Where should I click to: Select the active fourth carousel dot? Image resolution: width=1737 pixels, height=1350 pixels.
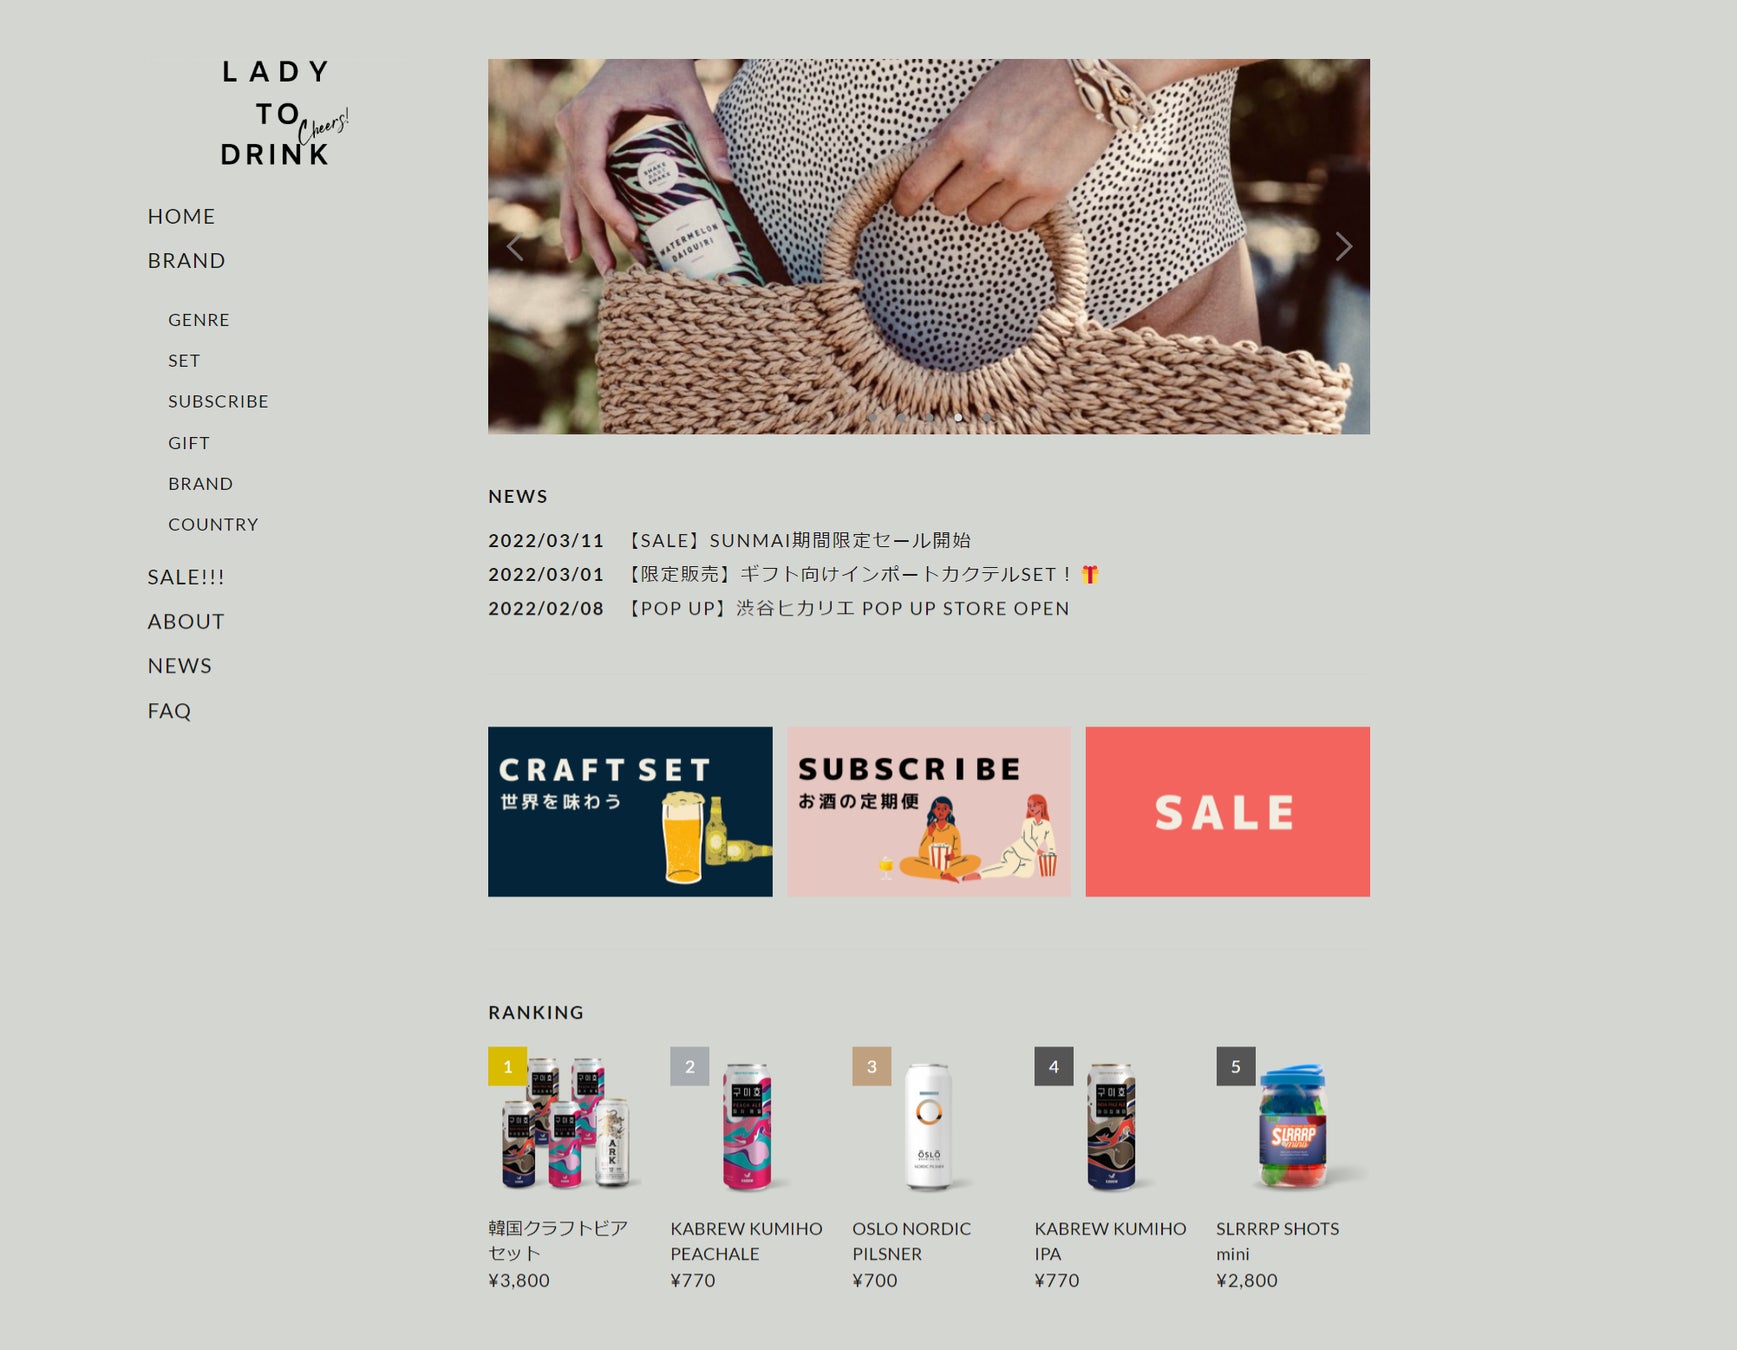pyautogui.click(x=958, y=417)
